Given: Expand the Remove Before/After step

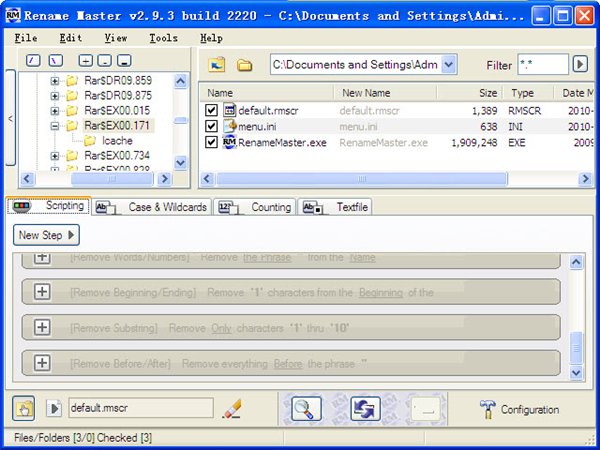Looking at the screenshot, I should tap(42, 362).
